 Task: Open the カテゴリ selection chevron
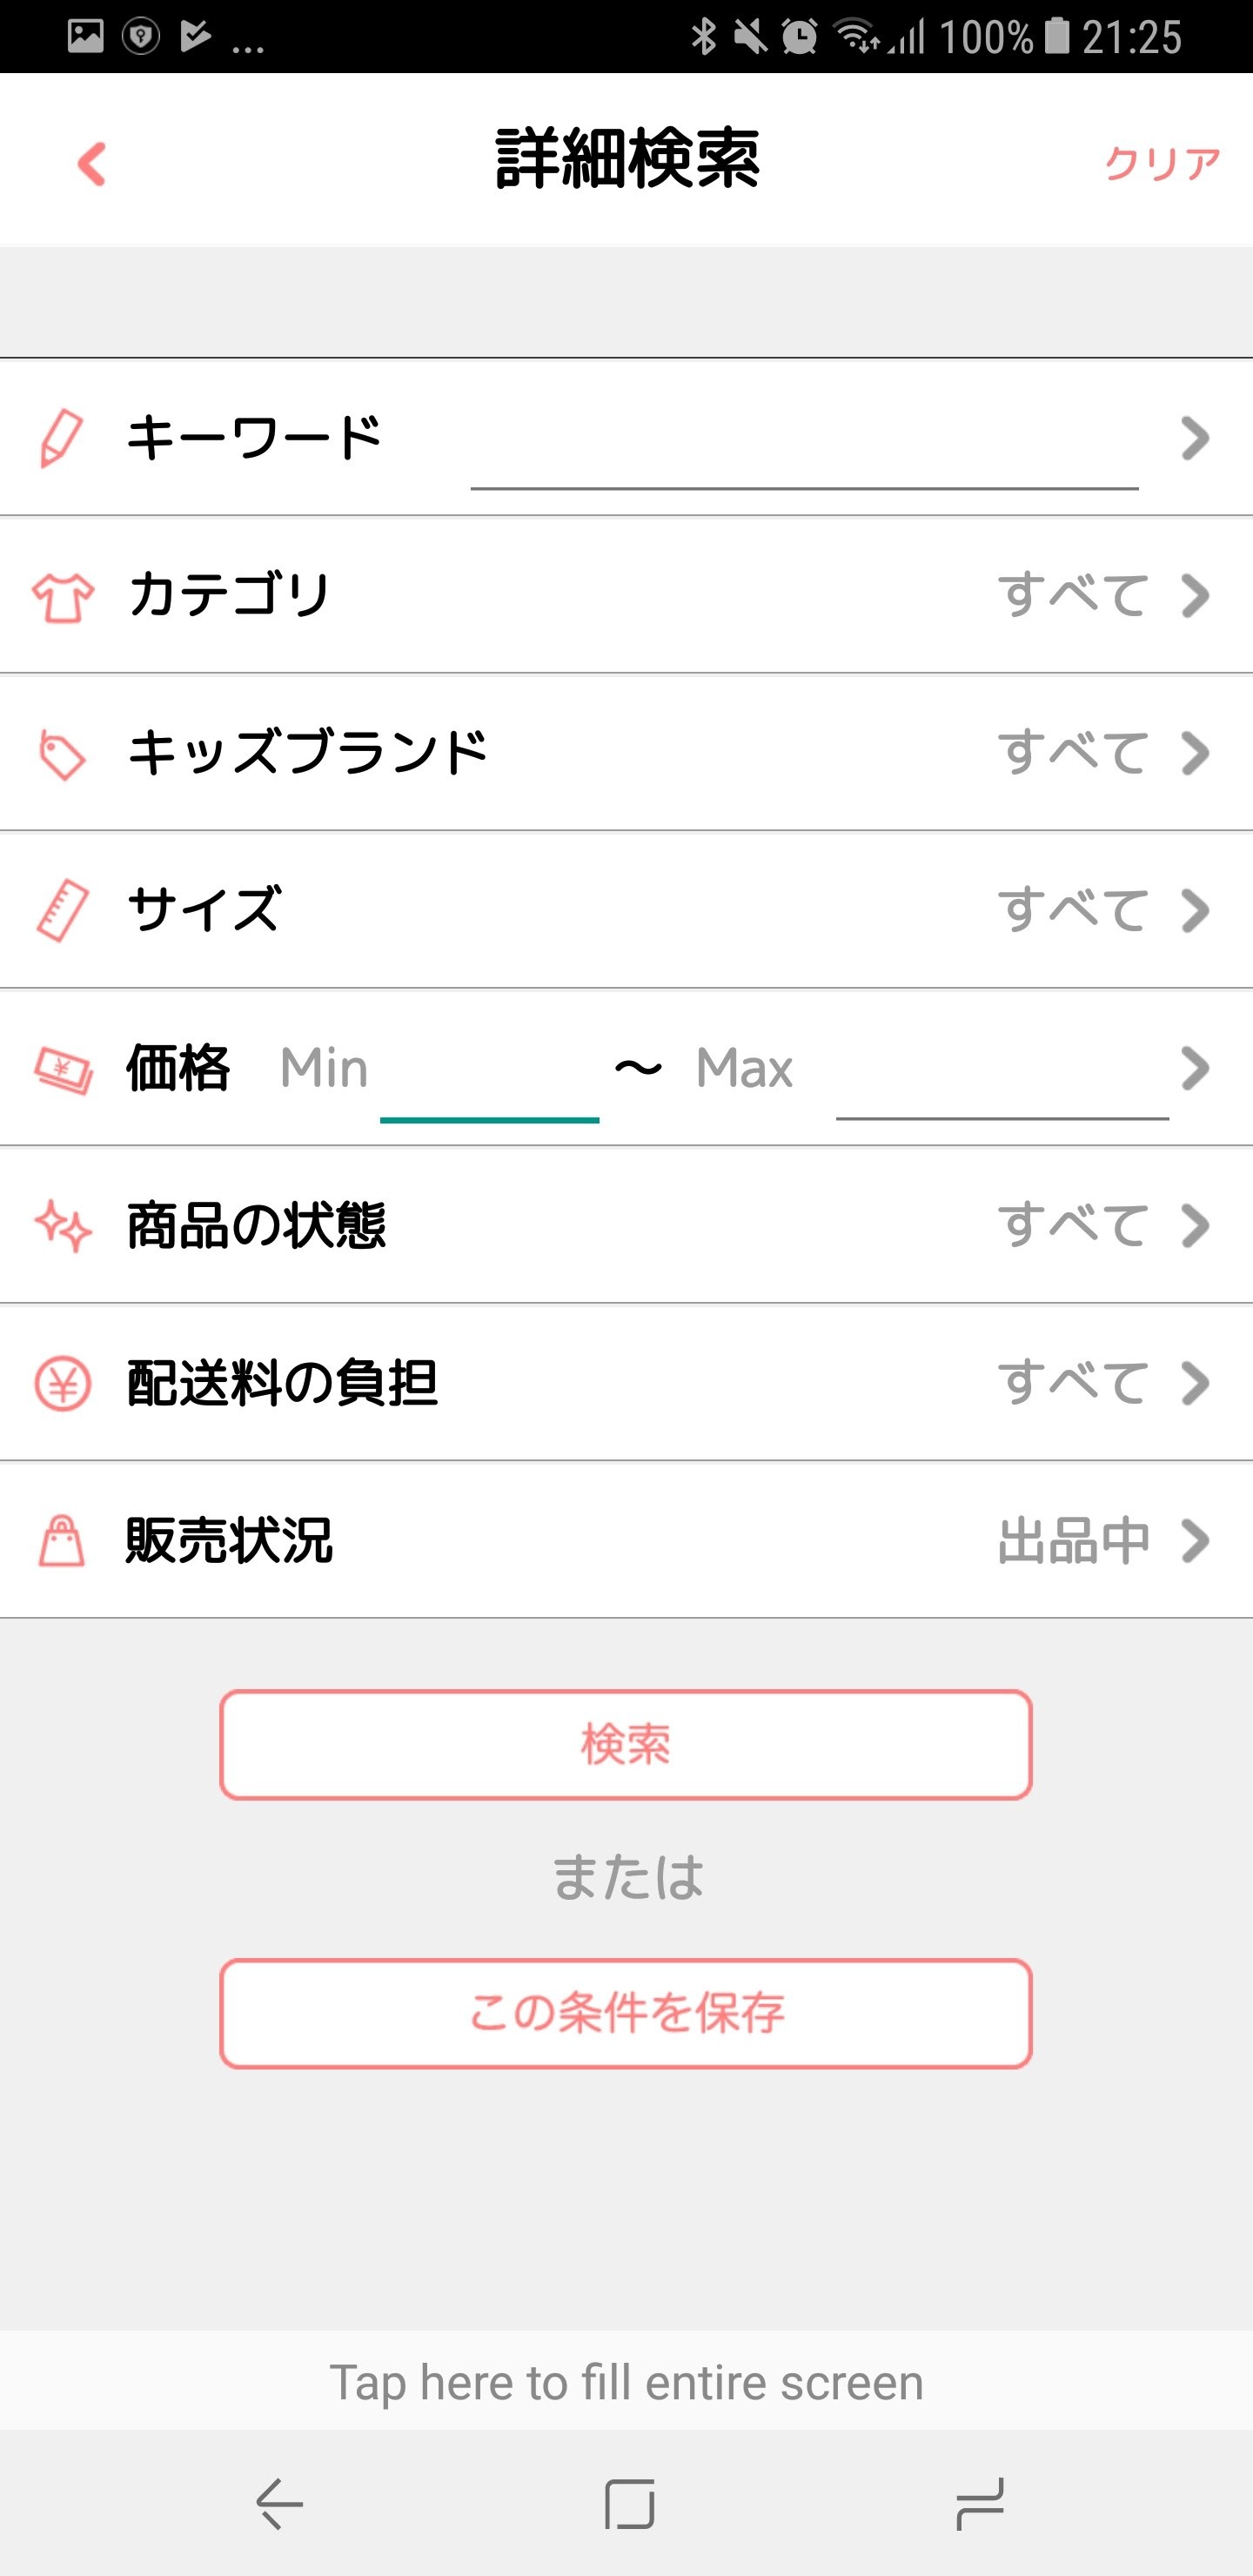coord(1195,596)
